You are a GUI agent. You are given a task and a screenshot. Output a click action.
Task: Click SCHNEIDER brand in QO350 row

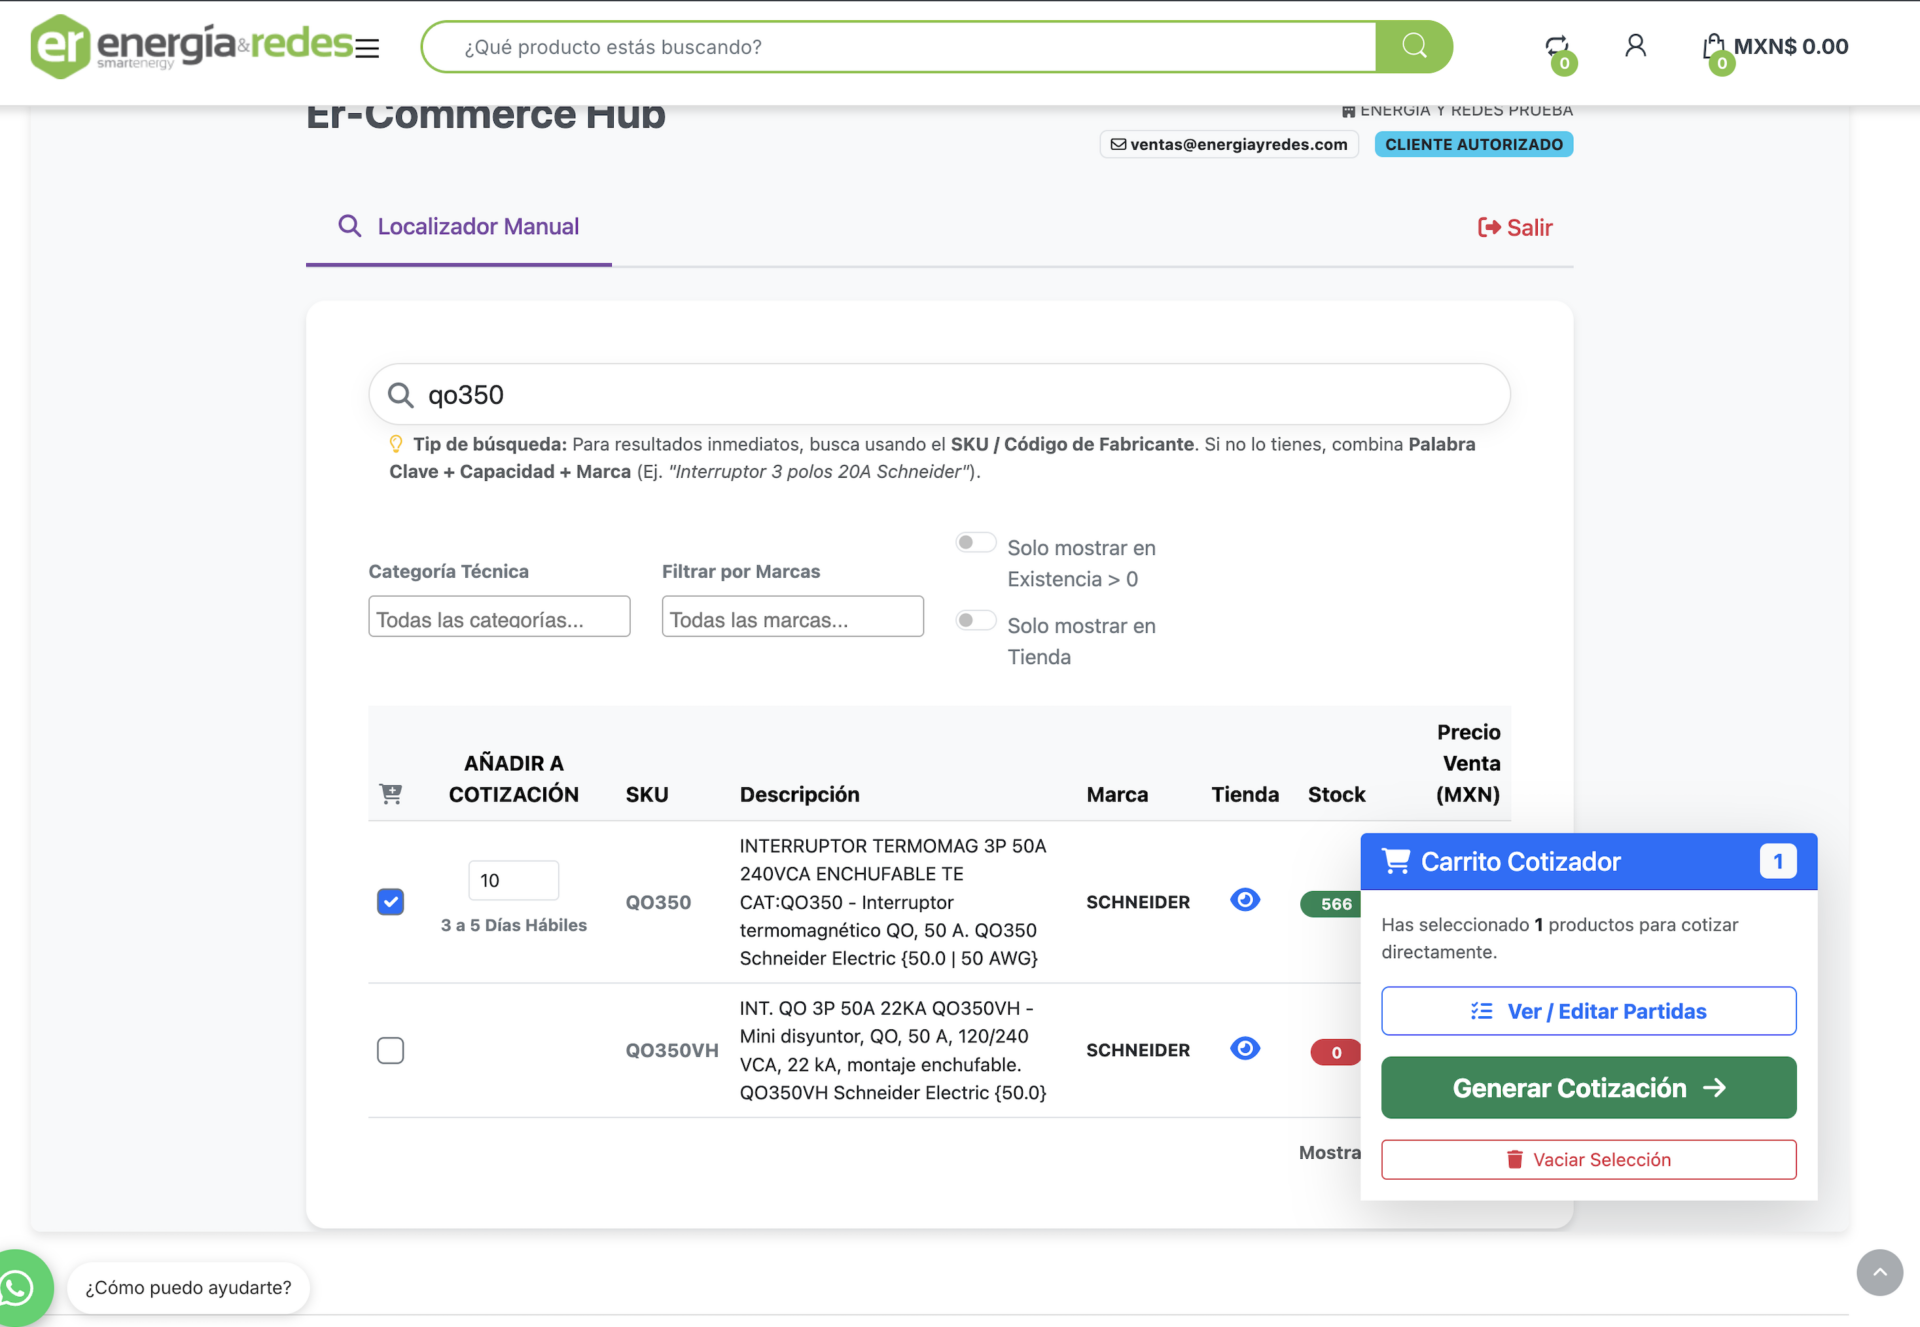[x=1138, y=902]
